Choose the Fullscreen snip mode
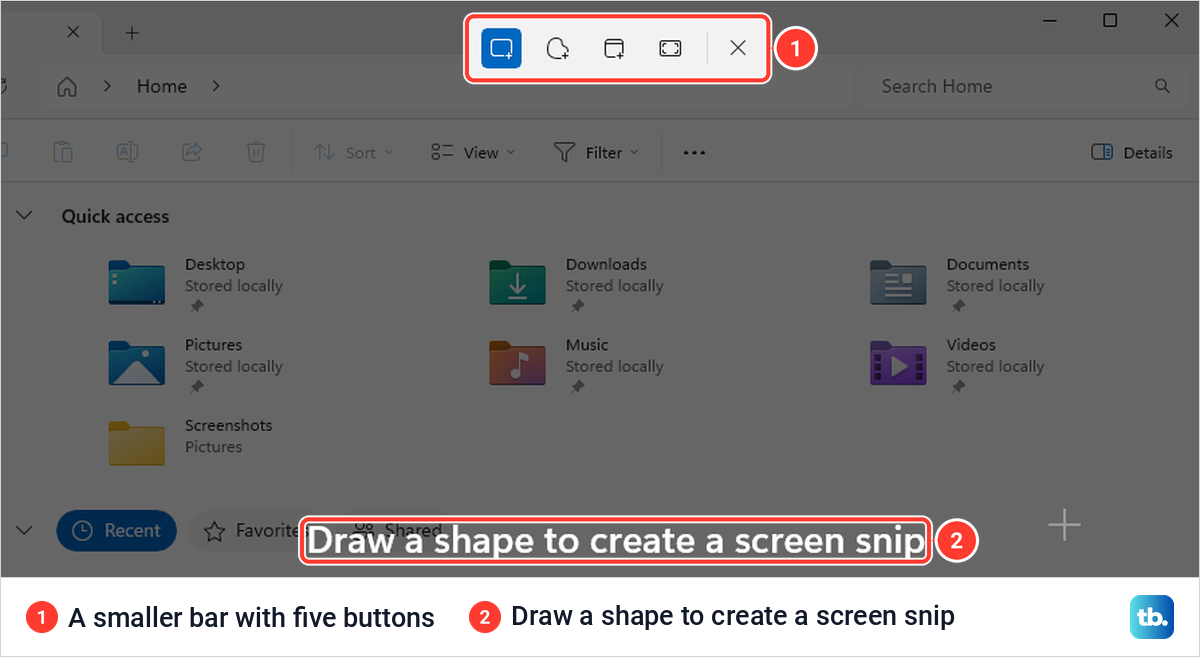This screenshot has width=1200, height=657. [x=670, y=48]
